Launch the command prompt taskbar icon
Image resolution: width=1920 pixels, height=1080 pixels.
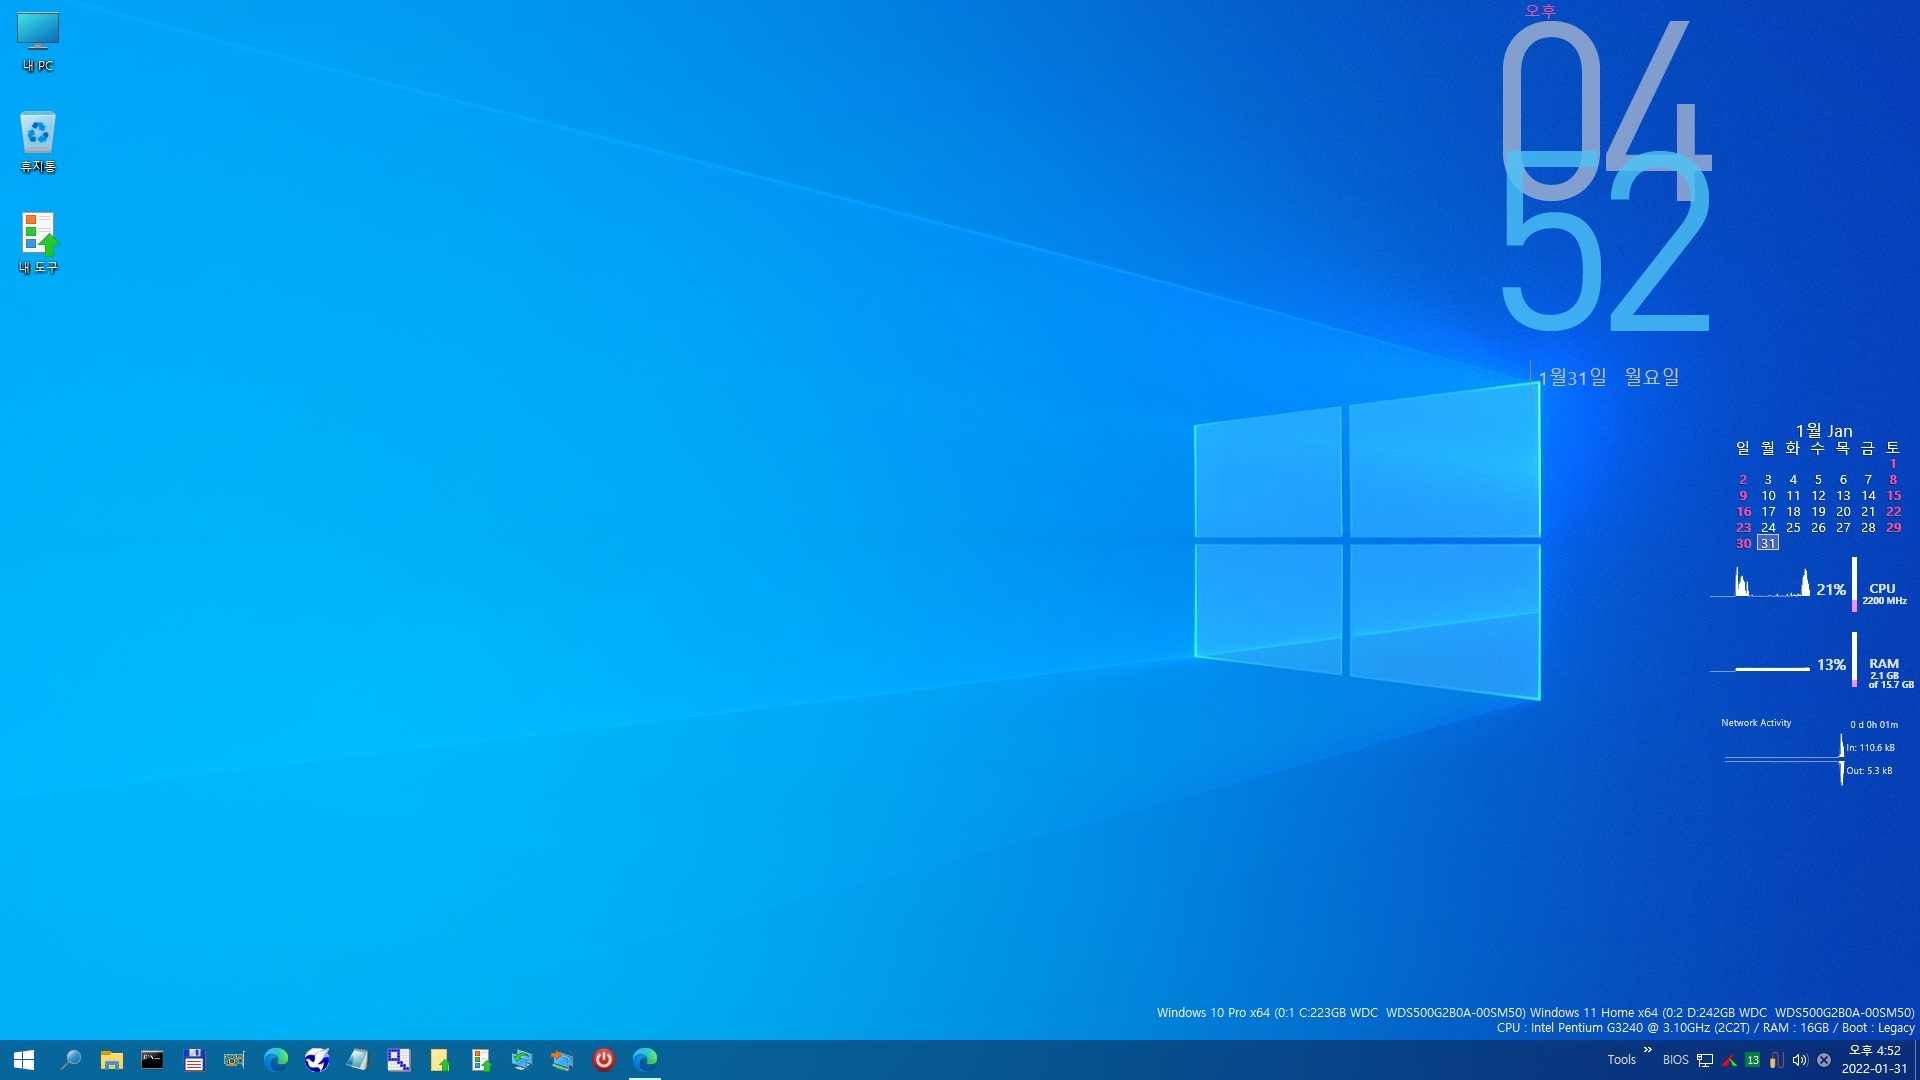click(152, 1060)
